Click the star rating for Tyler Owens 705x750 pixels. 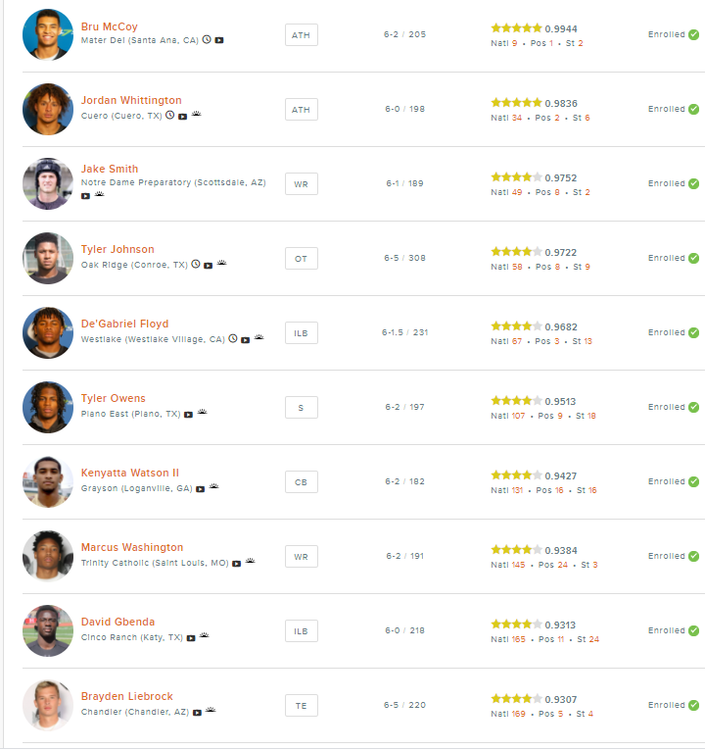[x=516, y=400]
